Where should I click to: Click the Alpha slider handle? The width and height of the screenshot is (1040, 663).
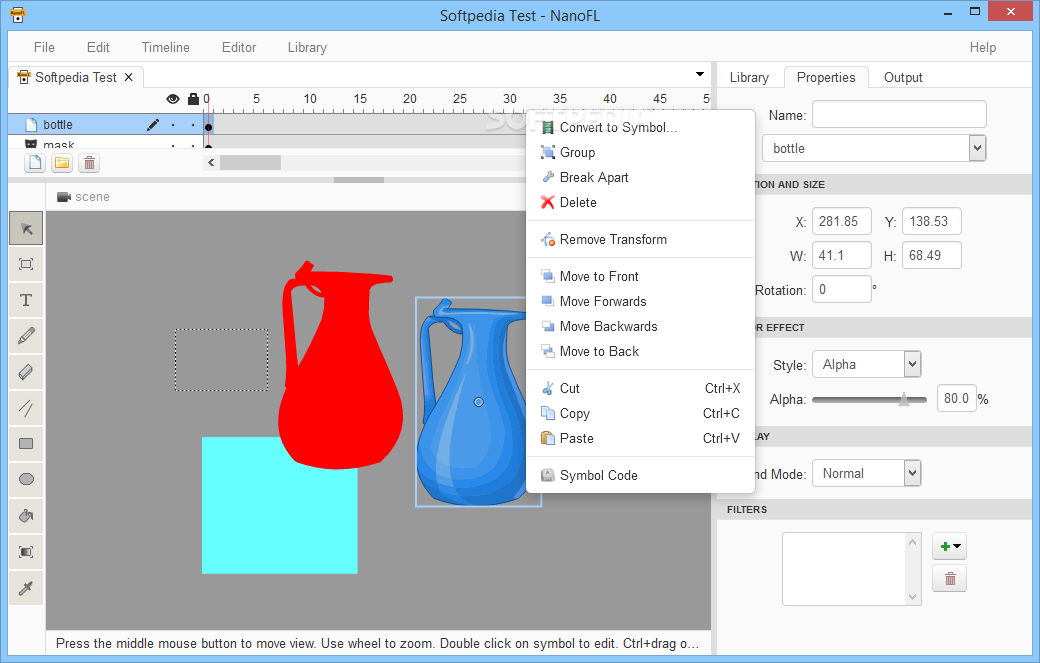tap(903, 399)
